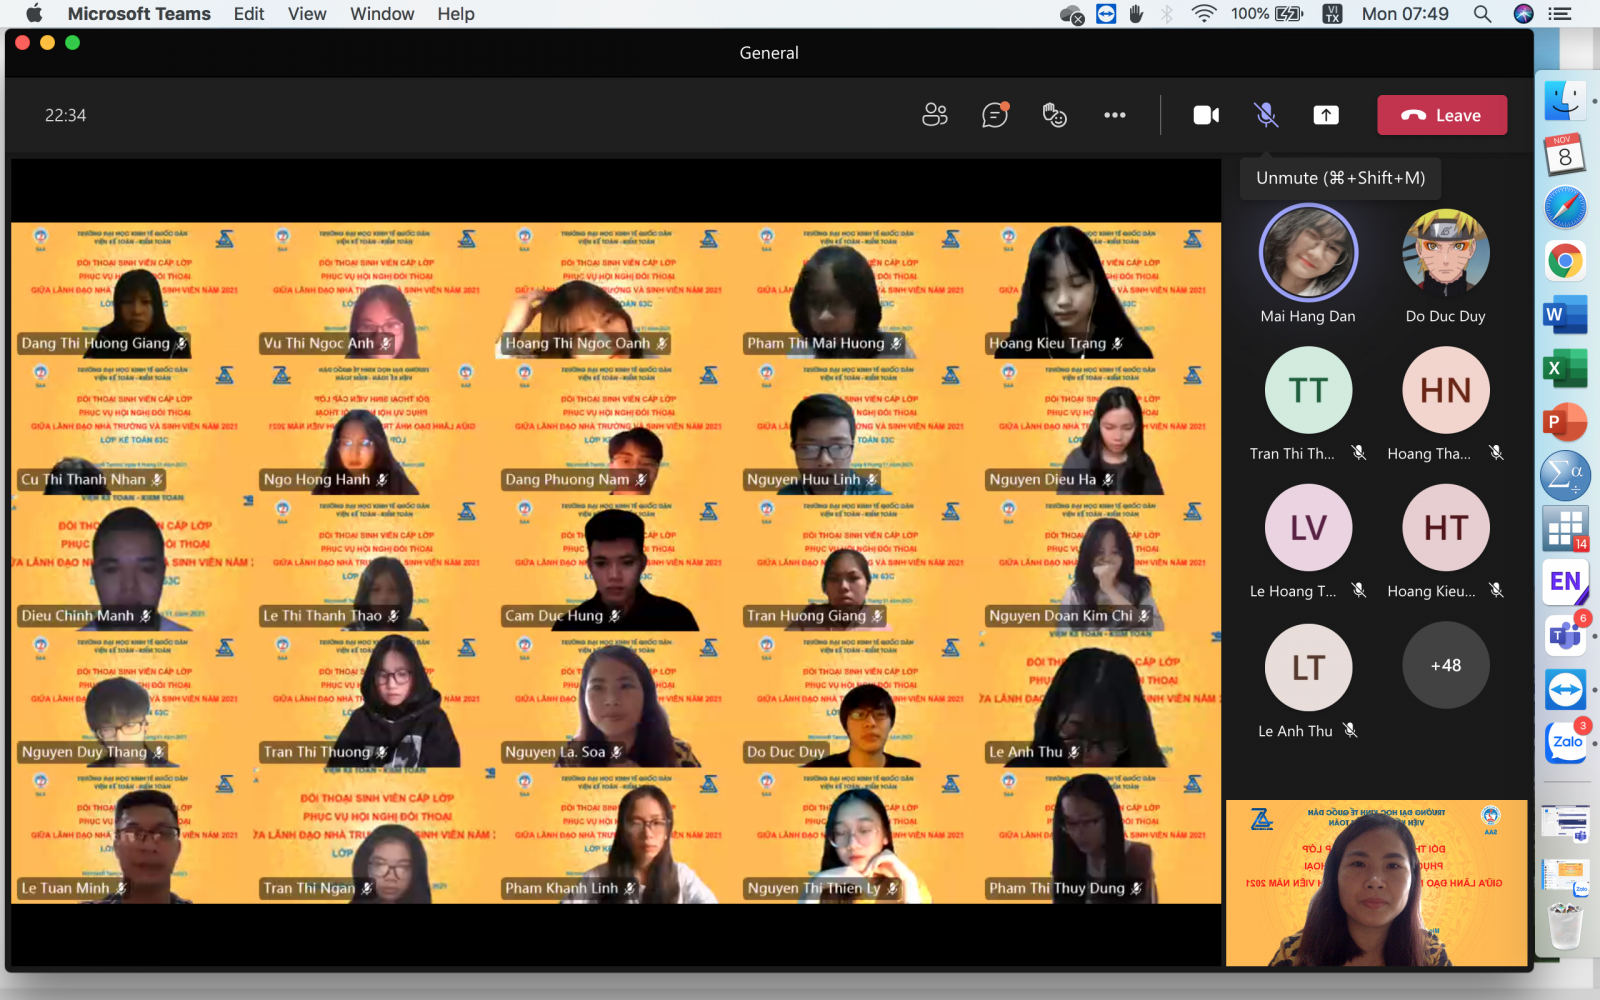This screenshot has width=1600, height=1000.
Task: Expand the +48 additional participants
Action: coord(1445,666)
